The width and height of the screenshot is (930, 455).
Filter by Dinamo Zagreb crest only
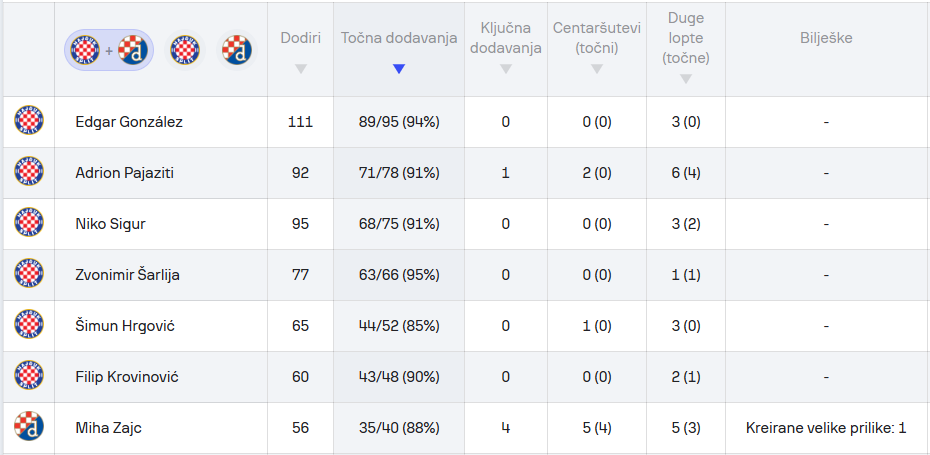236,49
